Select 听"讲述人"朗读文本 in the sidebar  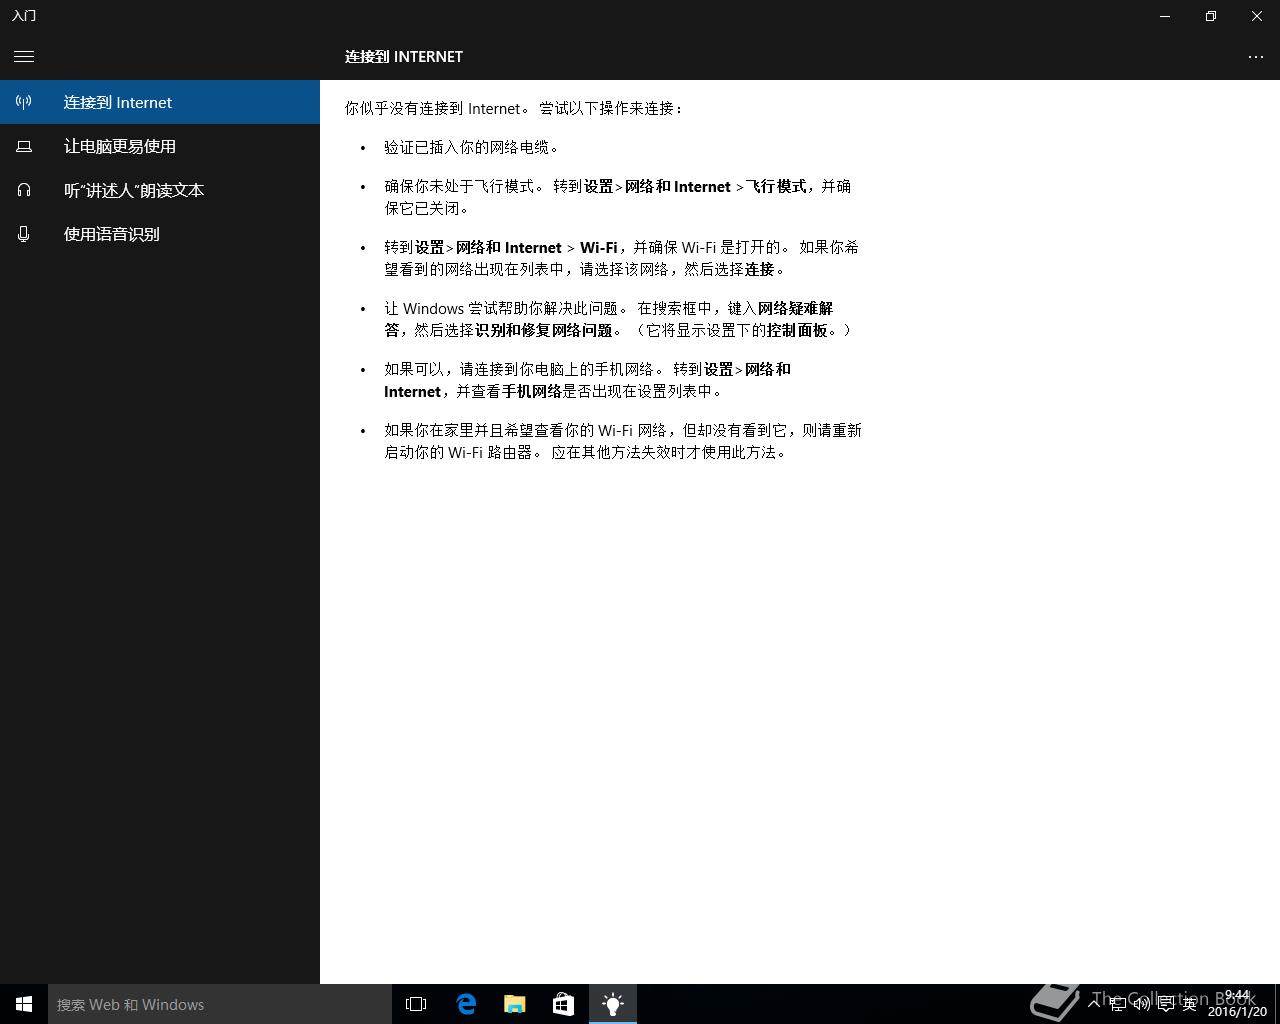[x=160, y=190]
